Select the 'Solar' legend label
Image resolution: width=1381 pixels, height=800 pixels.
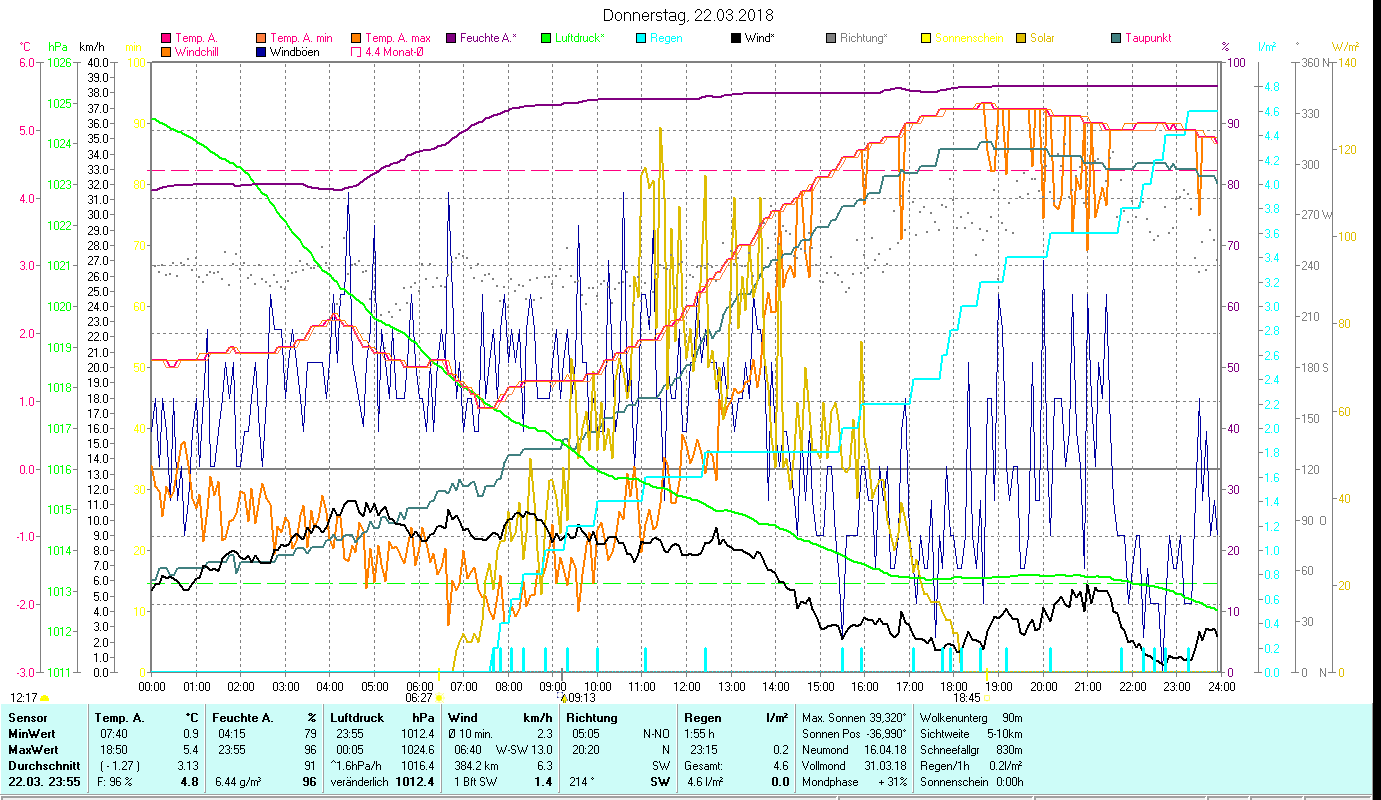pos(1042,38)
